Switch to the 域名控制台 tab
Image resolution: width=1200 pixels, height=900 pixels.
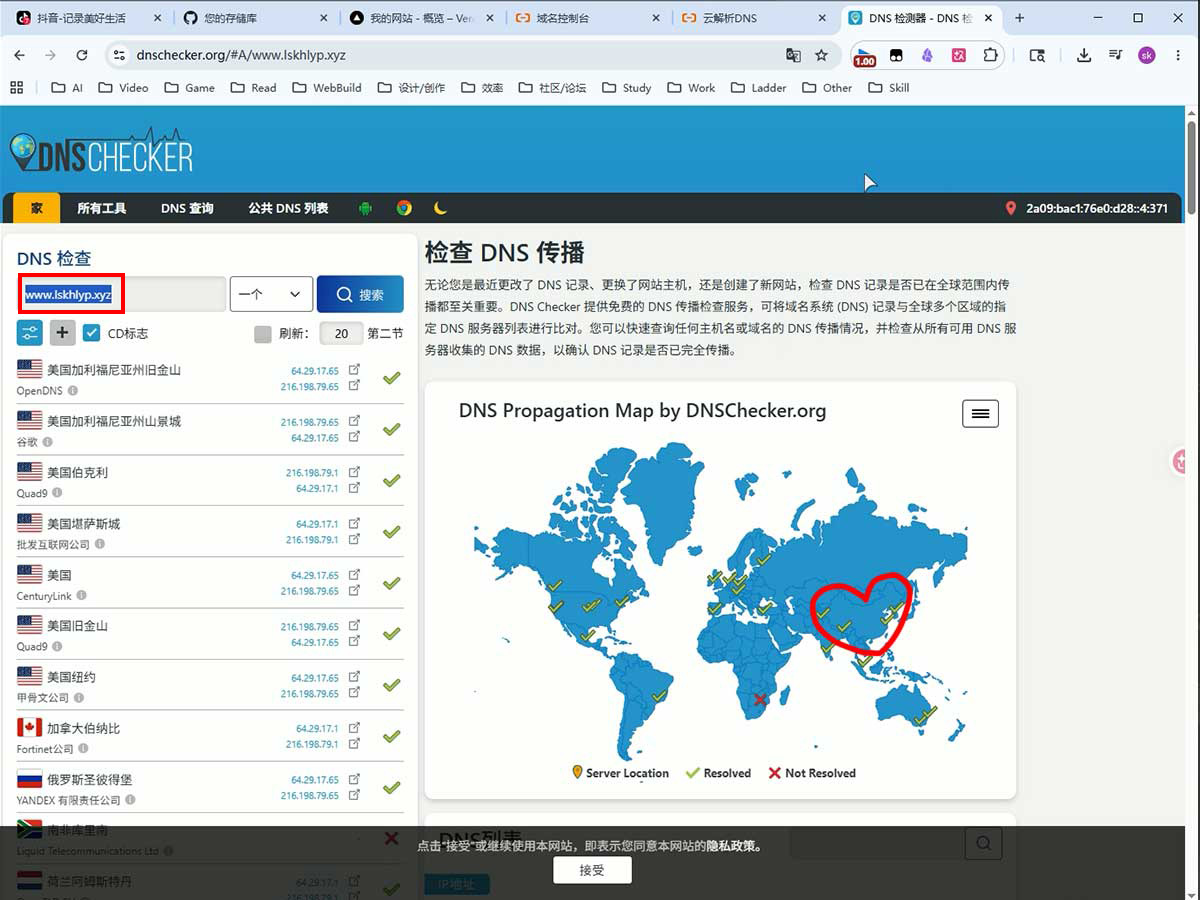point(588,18)
